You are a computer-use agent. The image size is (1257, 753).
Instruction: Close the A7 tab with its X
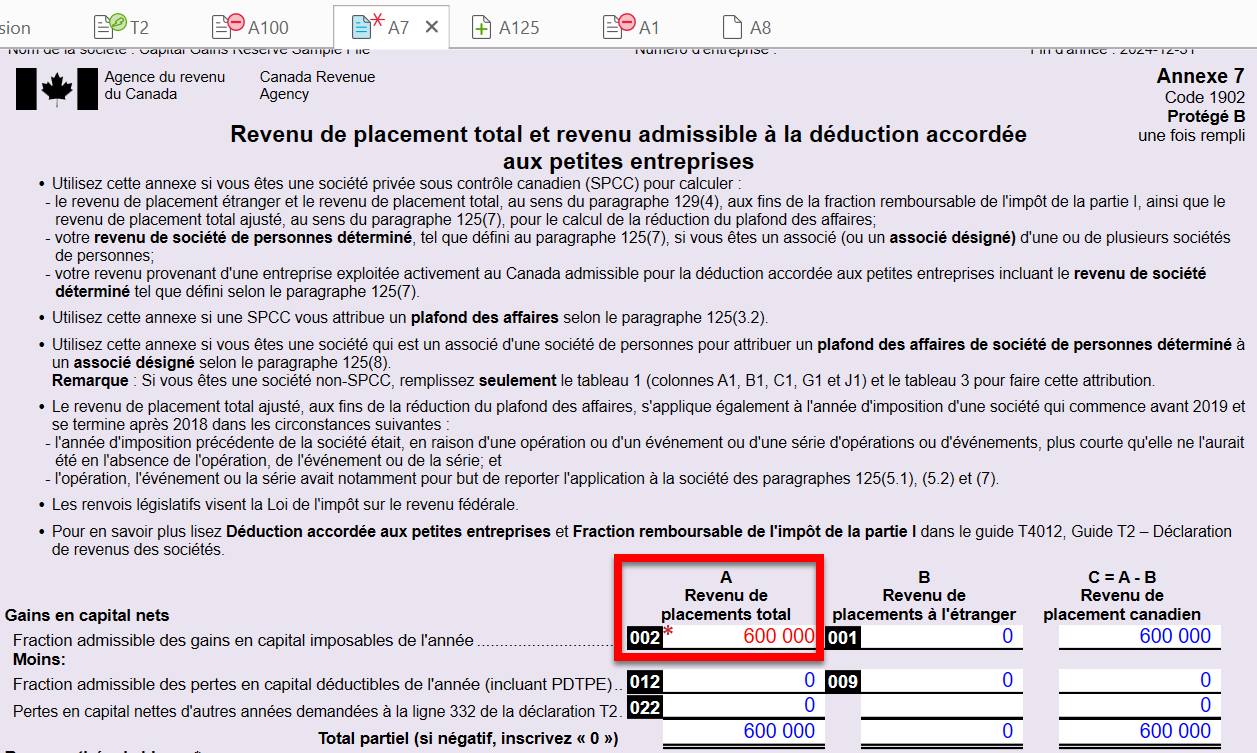[x=432, y=27]
